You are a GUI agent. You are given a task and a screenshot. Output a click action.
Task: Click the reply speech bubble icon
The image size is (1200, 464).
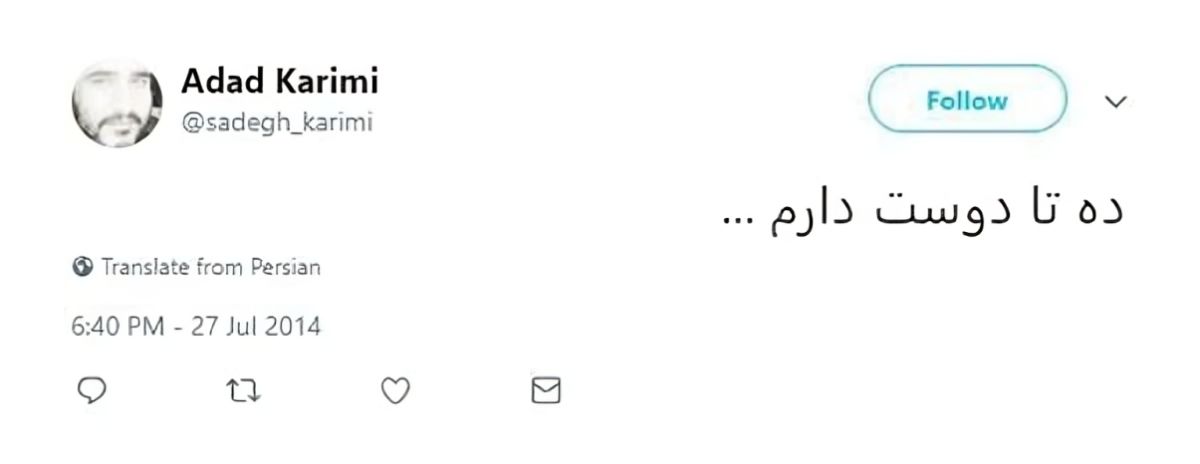[92, 390]
